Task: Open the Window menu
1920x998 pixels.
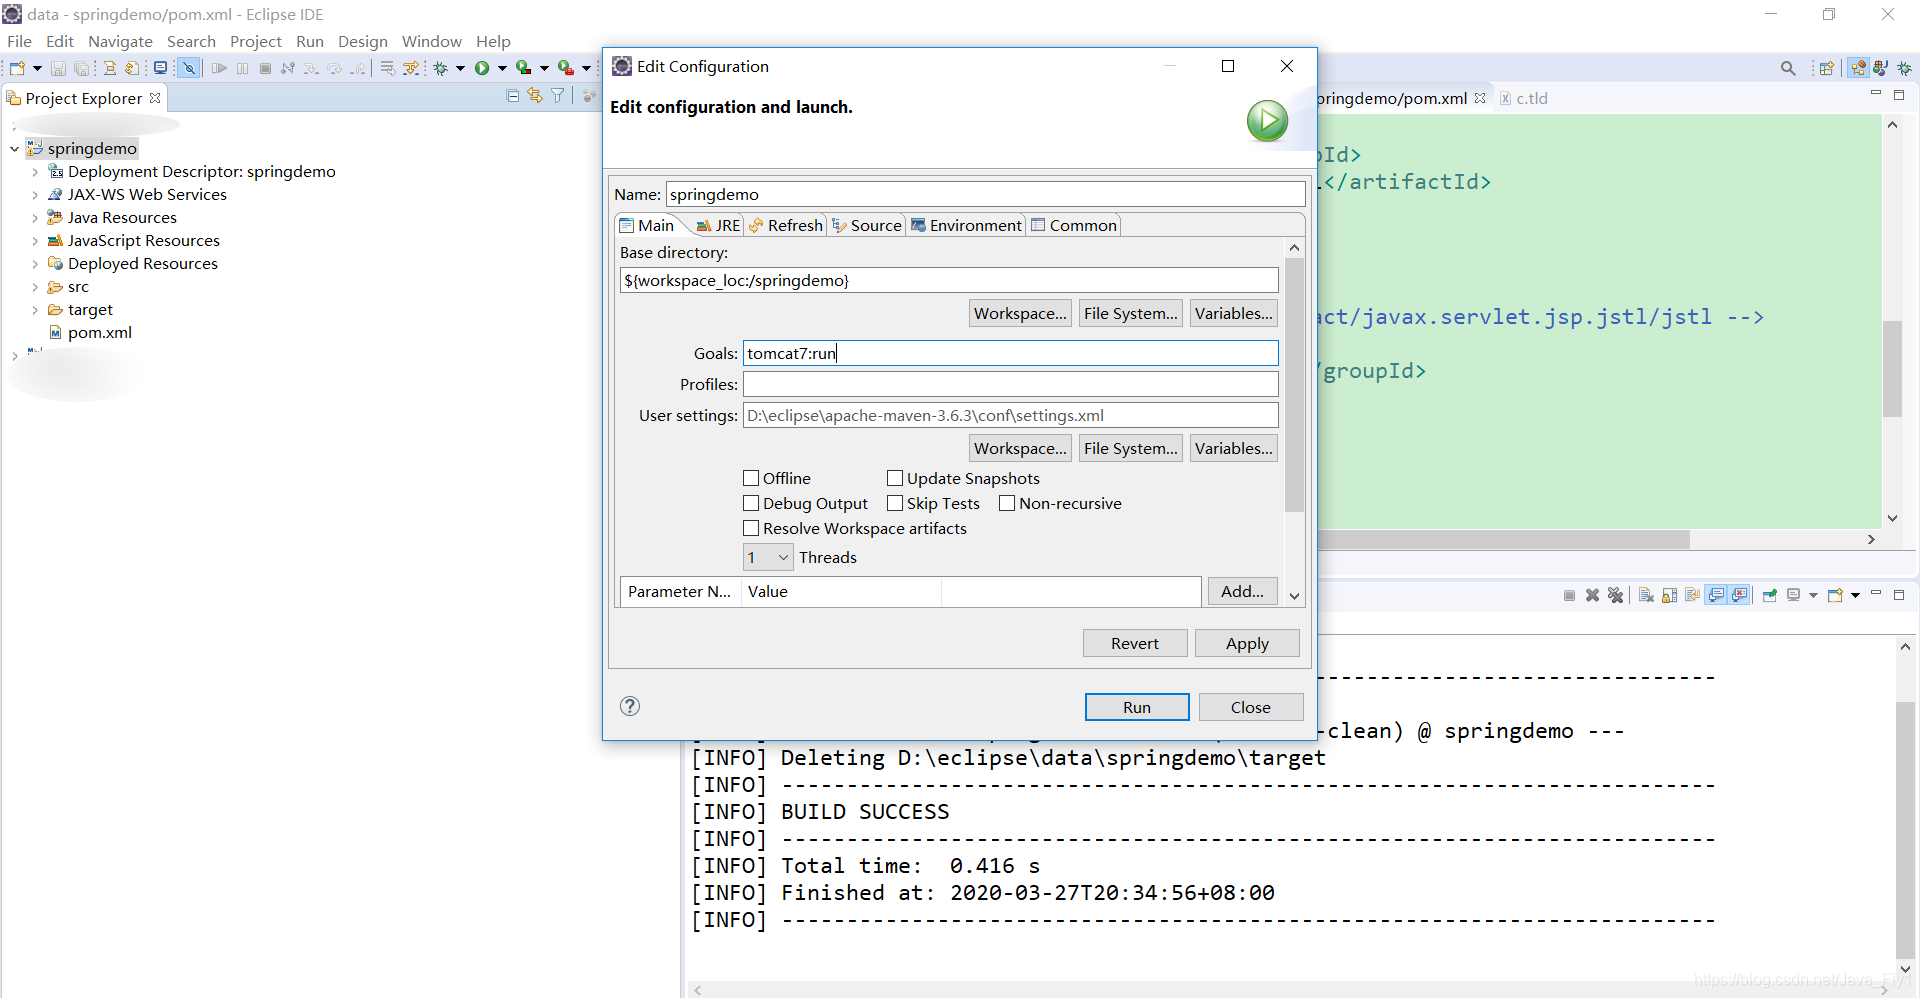Action: coord(432,41)
